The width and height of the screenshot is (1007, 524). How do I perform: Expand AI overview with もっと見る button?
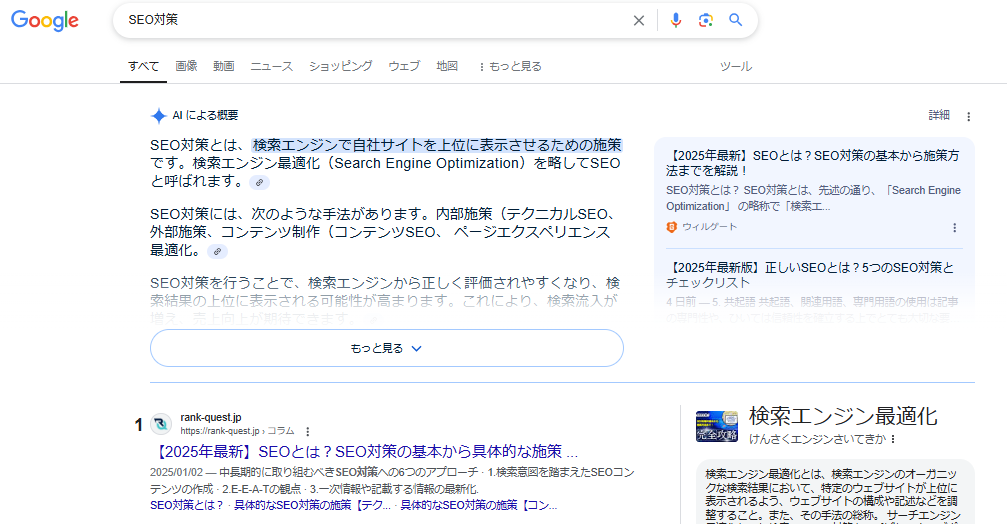point(387,348)
